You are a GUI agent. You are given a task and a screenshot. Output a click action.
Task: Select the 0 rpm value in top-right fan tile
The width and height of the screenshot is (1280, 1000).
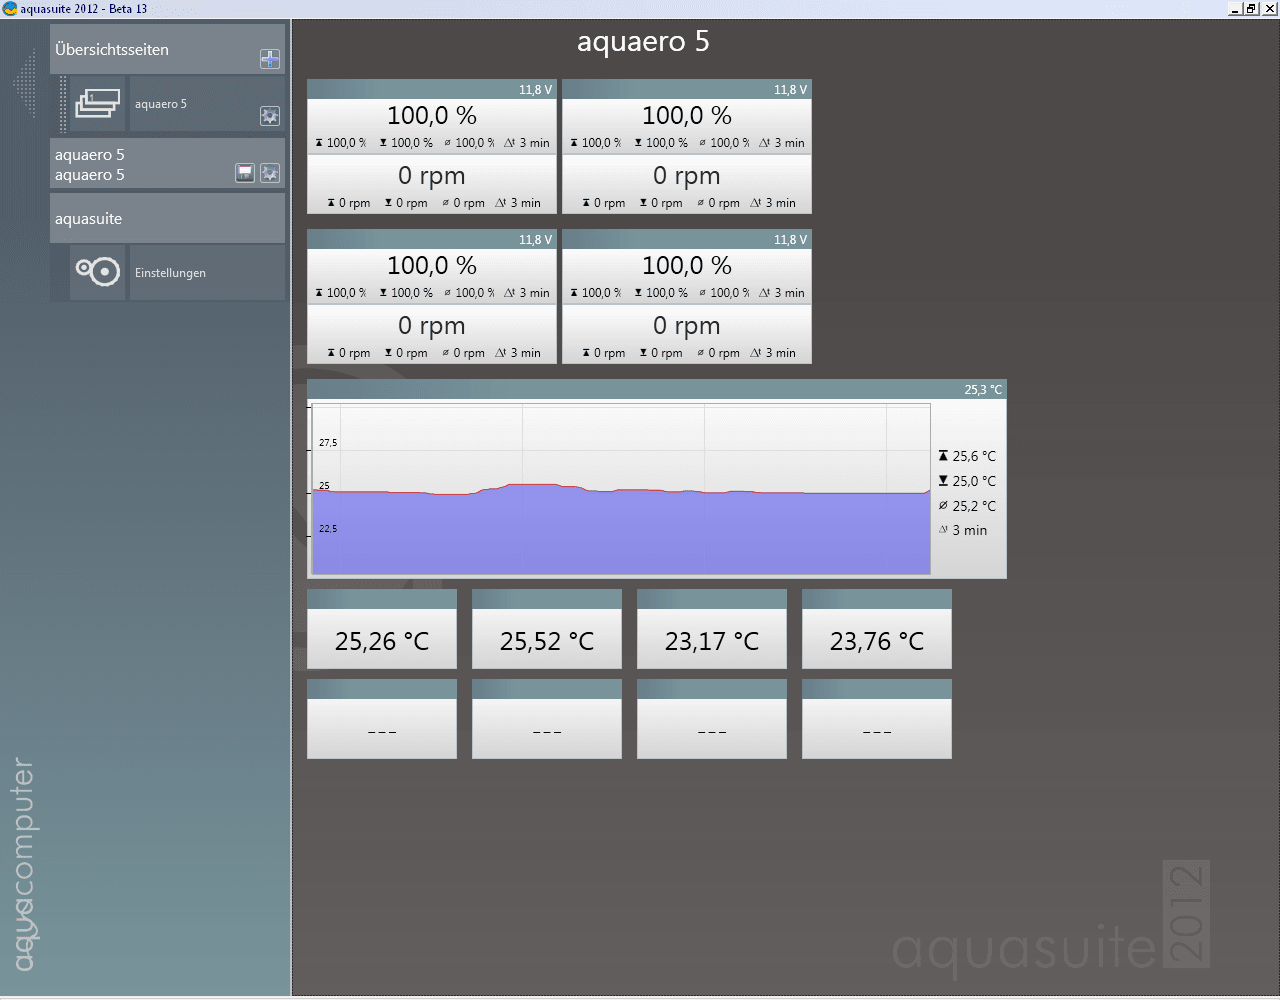pos(687,176)
